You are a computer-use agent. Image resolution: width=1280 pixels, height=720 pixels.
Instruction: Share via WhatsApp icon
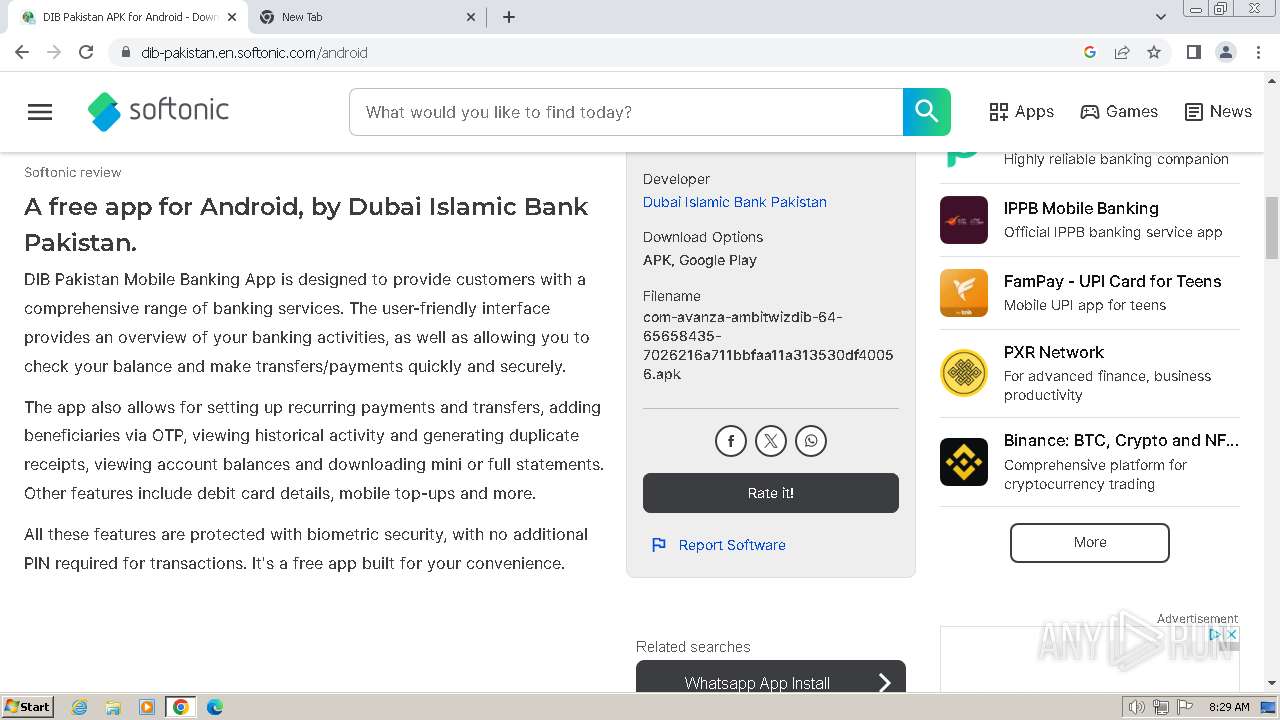click(811, 441)
